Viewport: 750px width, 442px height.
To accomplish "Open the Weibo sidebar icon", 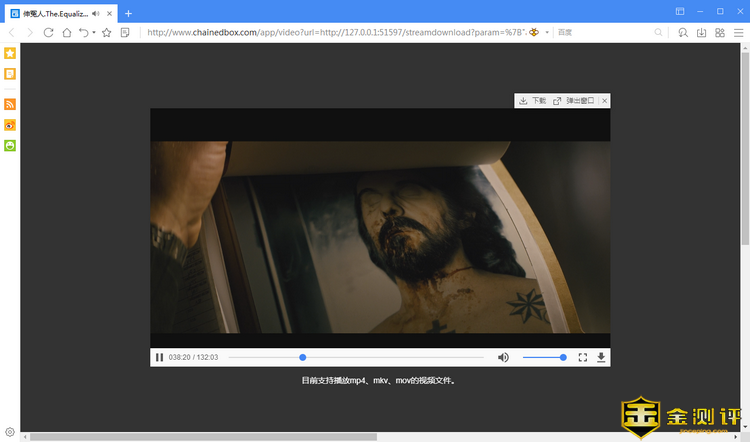I will [10, 125].
